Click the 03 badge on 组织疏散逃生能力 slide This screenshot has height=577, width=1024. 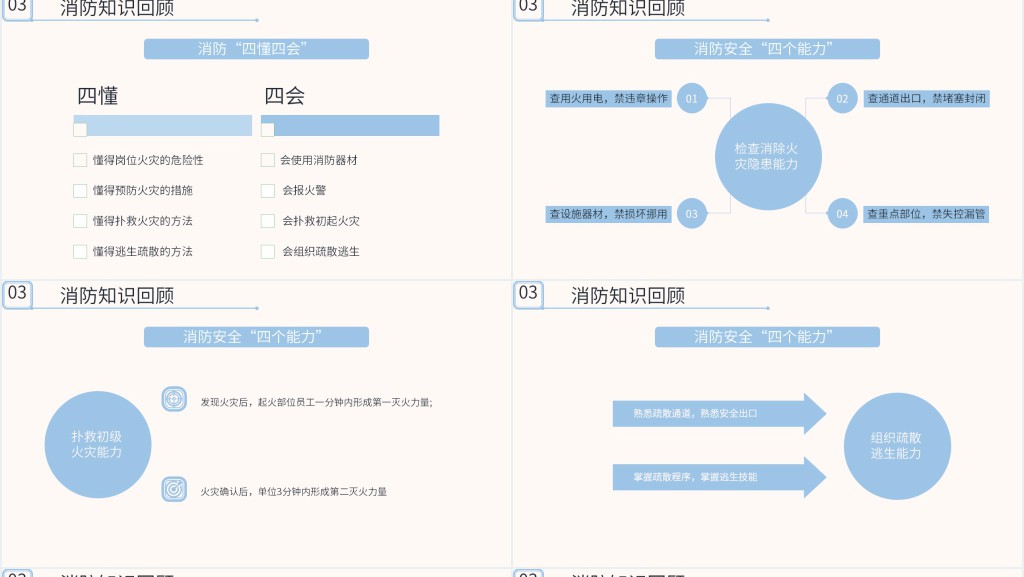click(x=528, y=294)
